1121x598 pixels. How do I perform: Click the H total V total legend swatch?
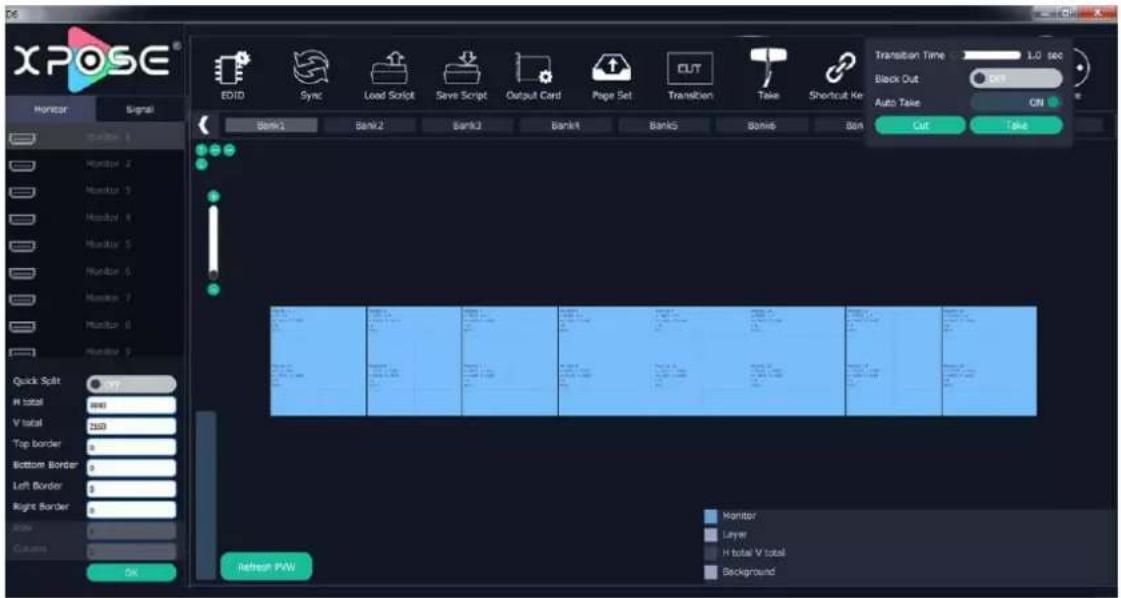click(710, 553)
